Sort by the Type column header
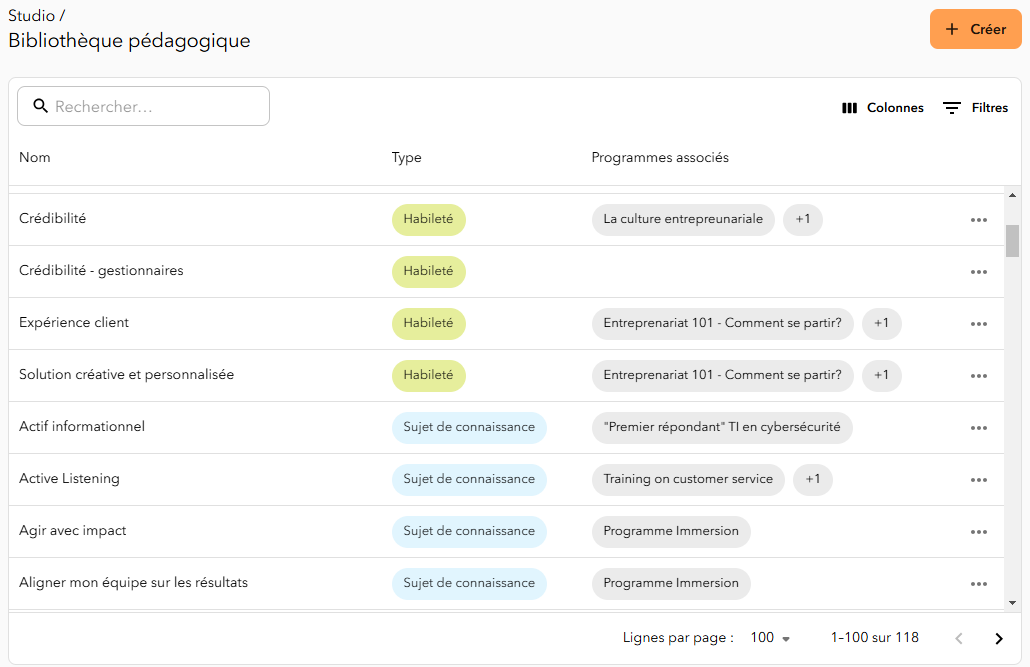This screenshot has width=1030, height=667. pos(407,157)
